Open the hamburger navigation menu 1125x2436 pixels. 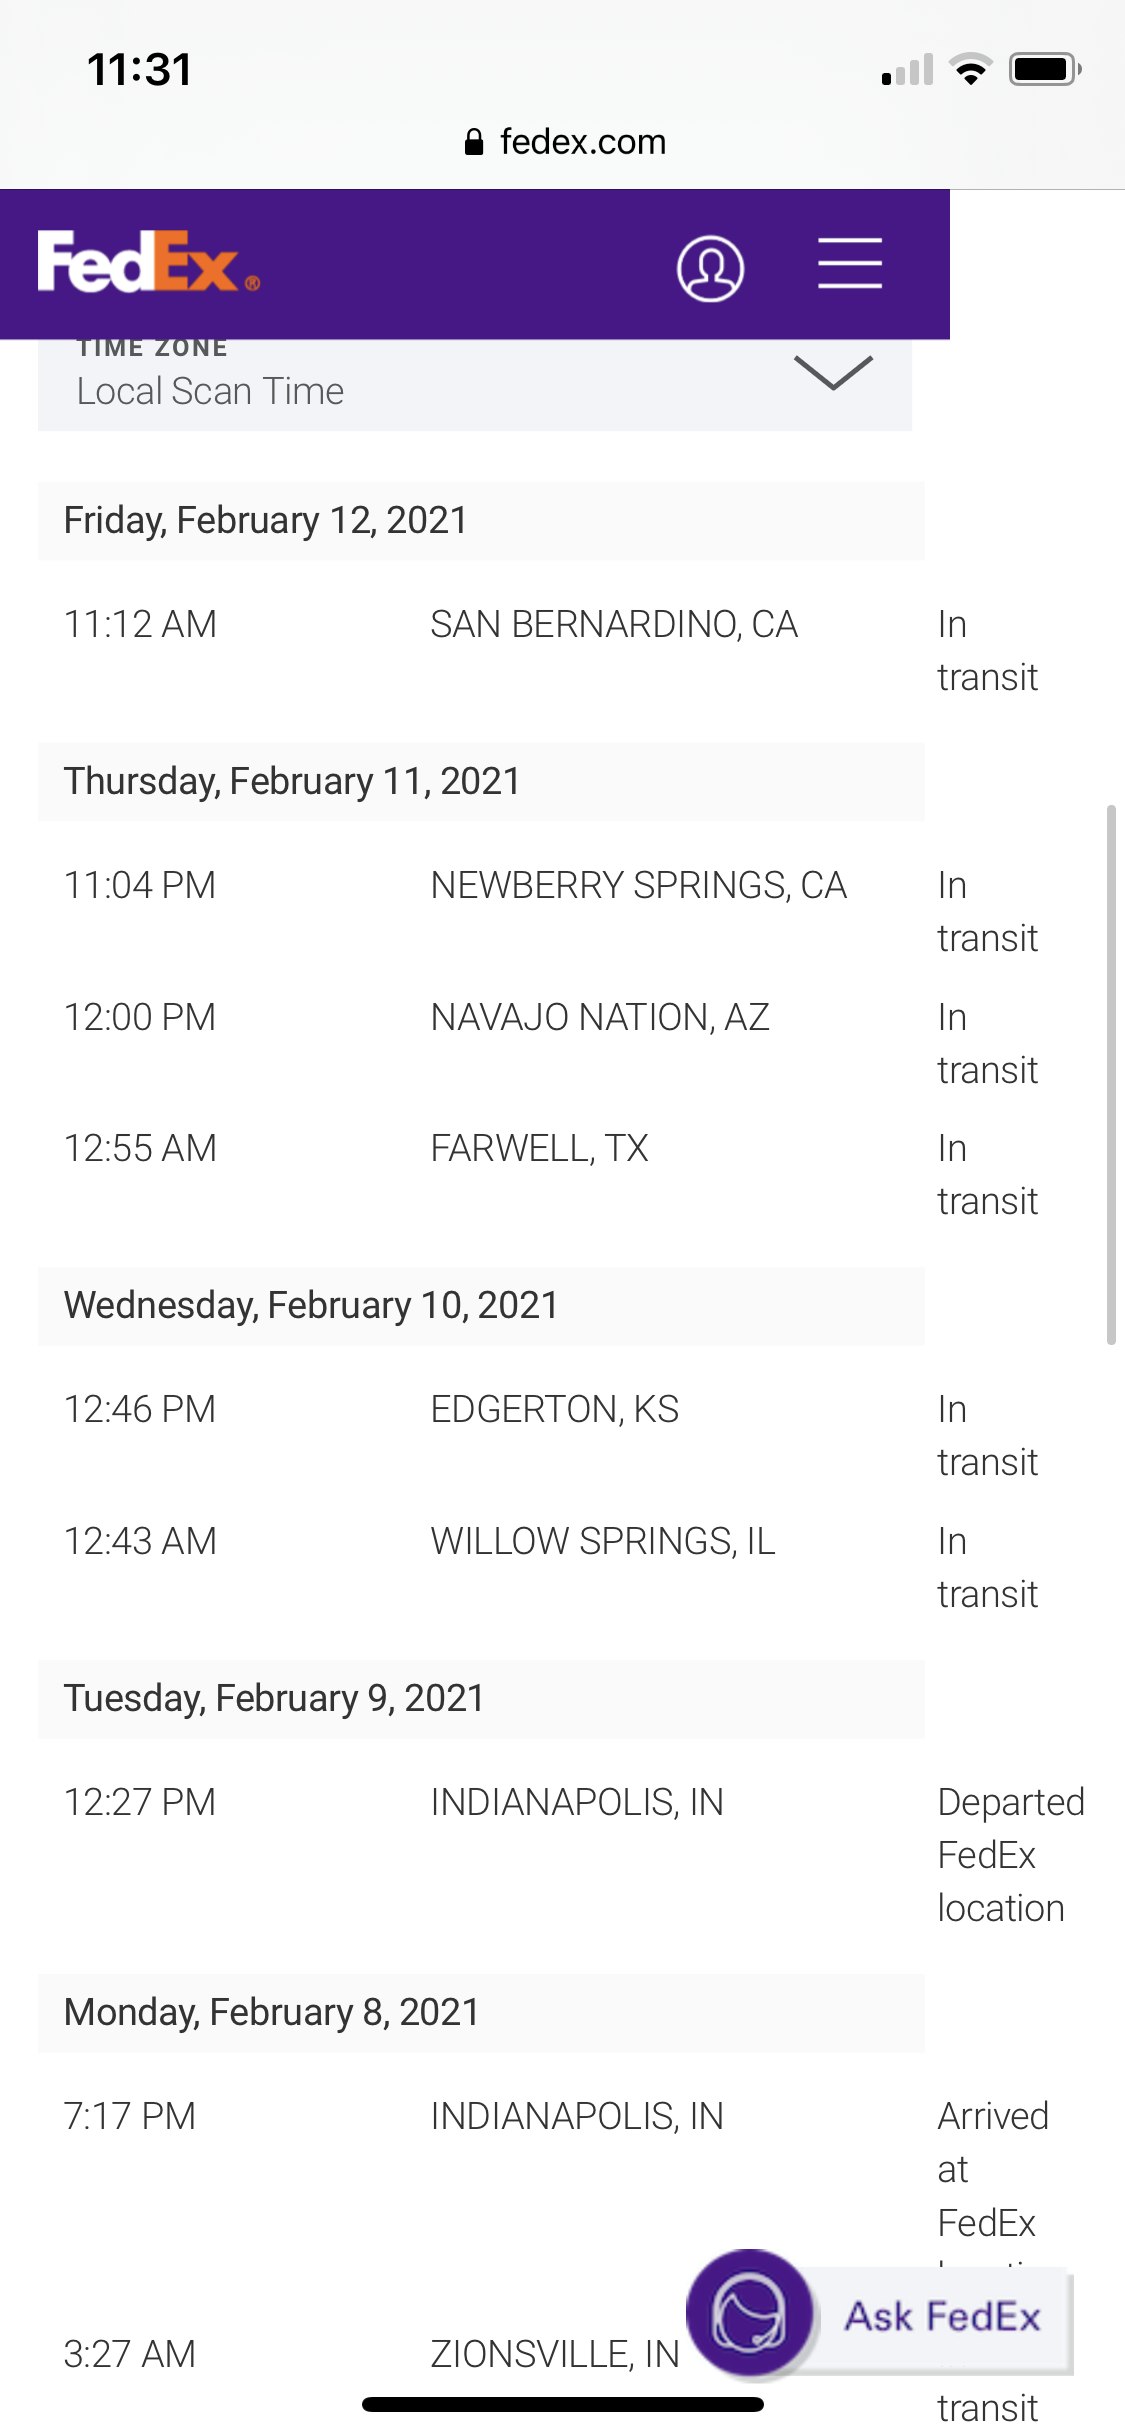[850, 264]
